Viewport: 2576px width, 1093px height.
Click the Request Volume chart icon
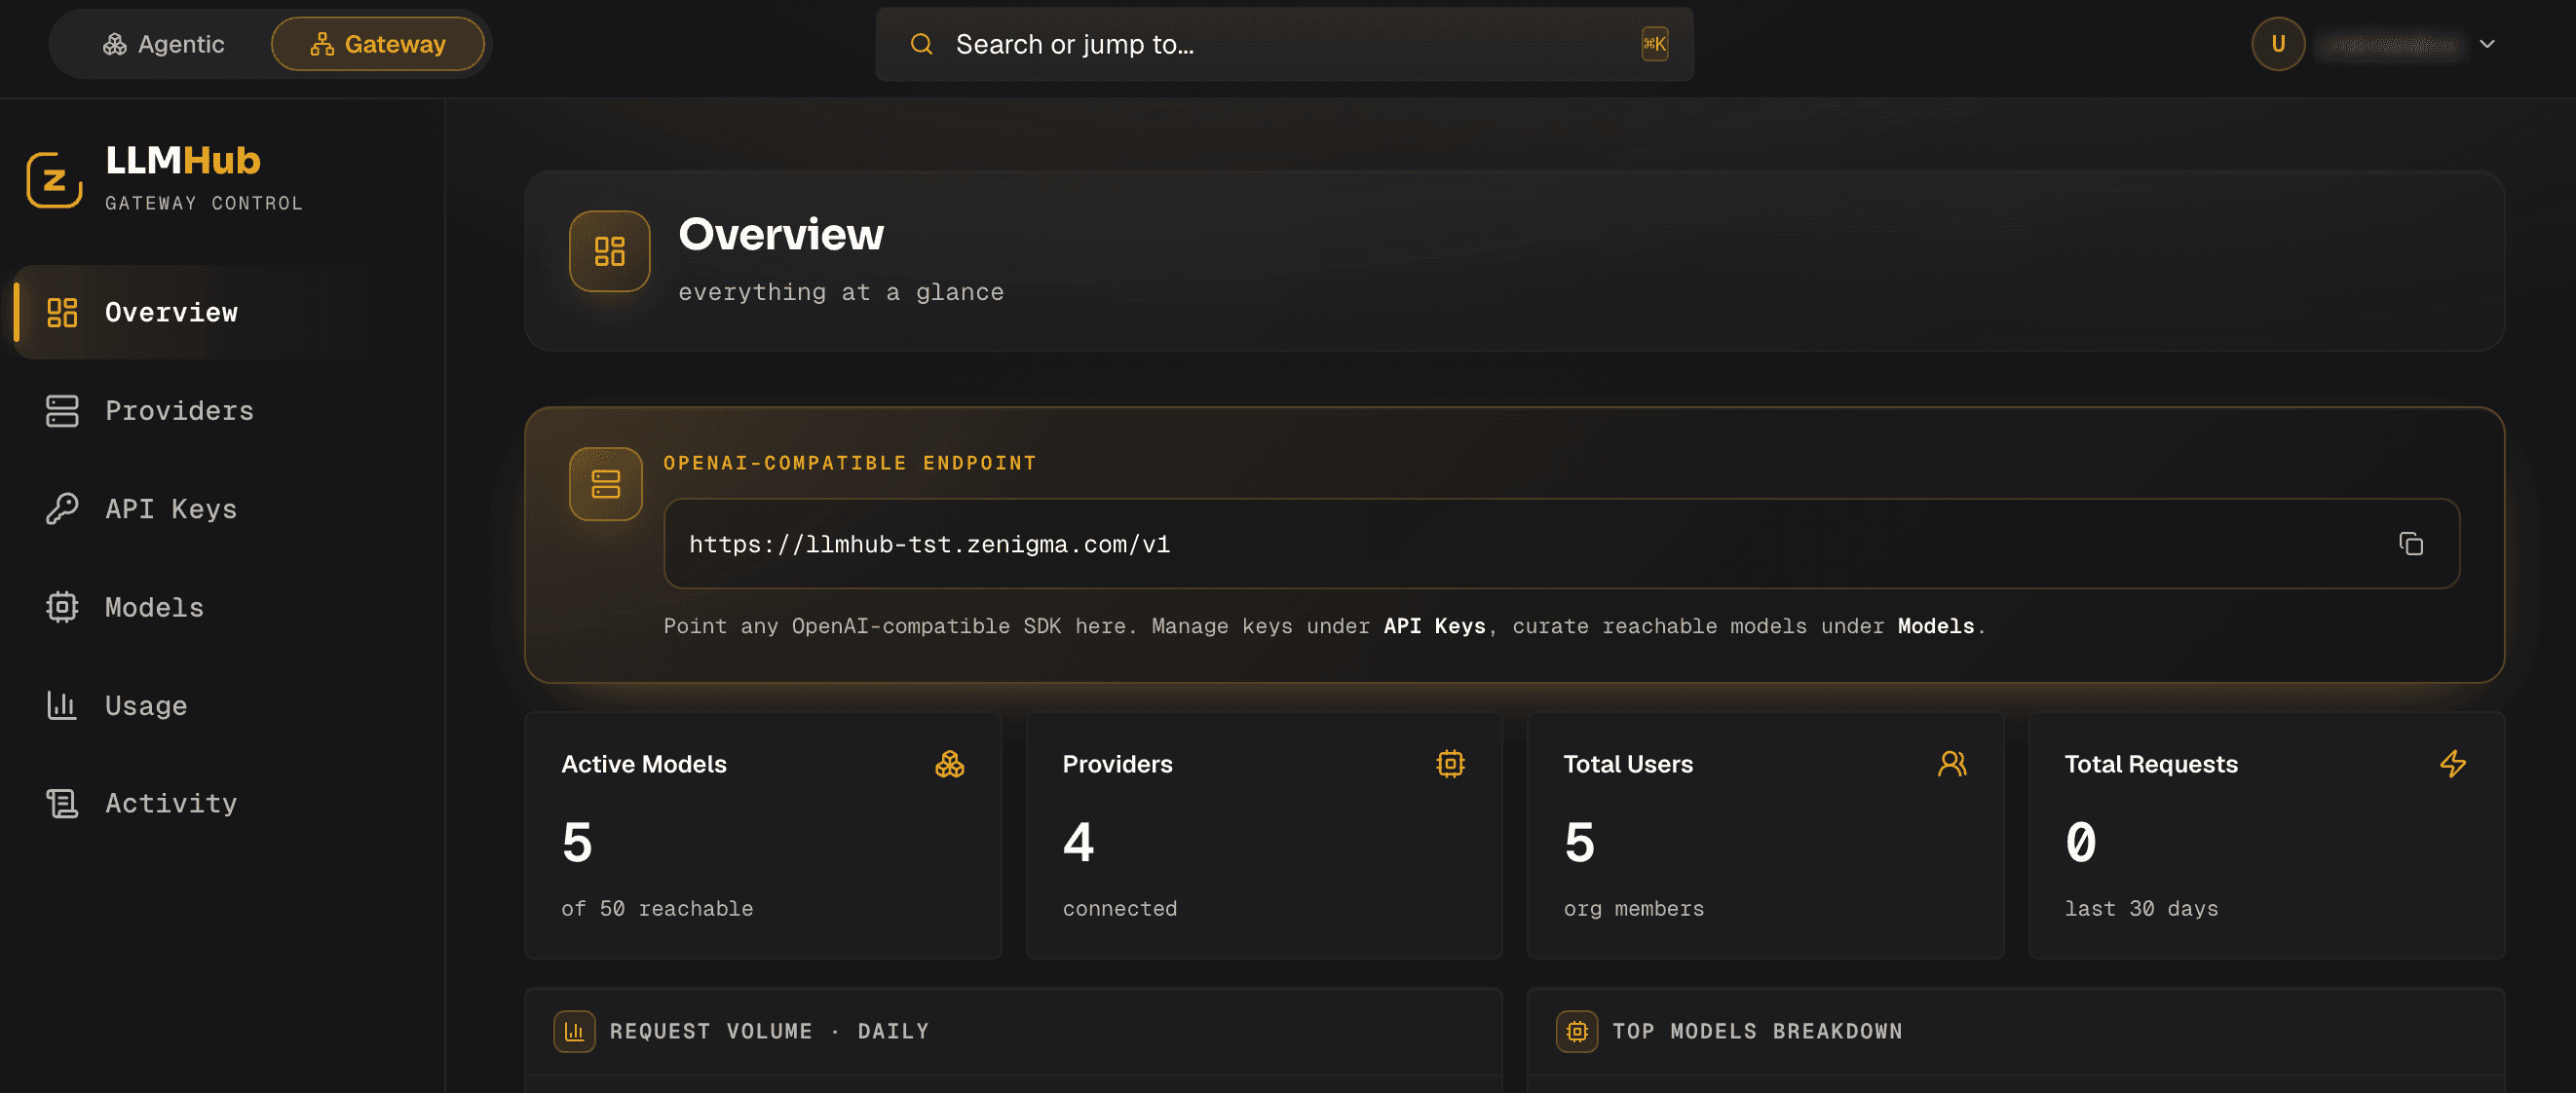574,1031
